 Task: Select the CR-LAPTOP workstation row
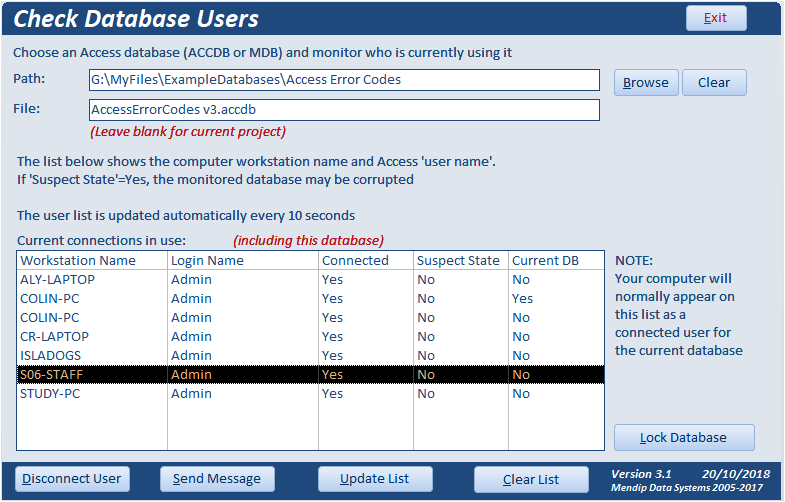click(310, 337)
